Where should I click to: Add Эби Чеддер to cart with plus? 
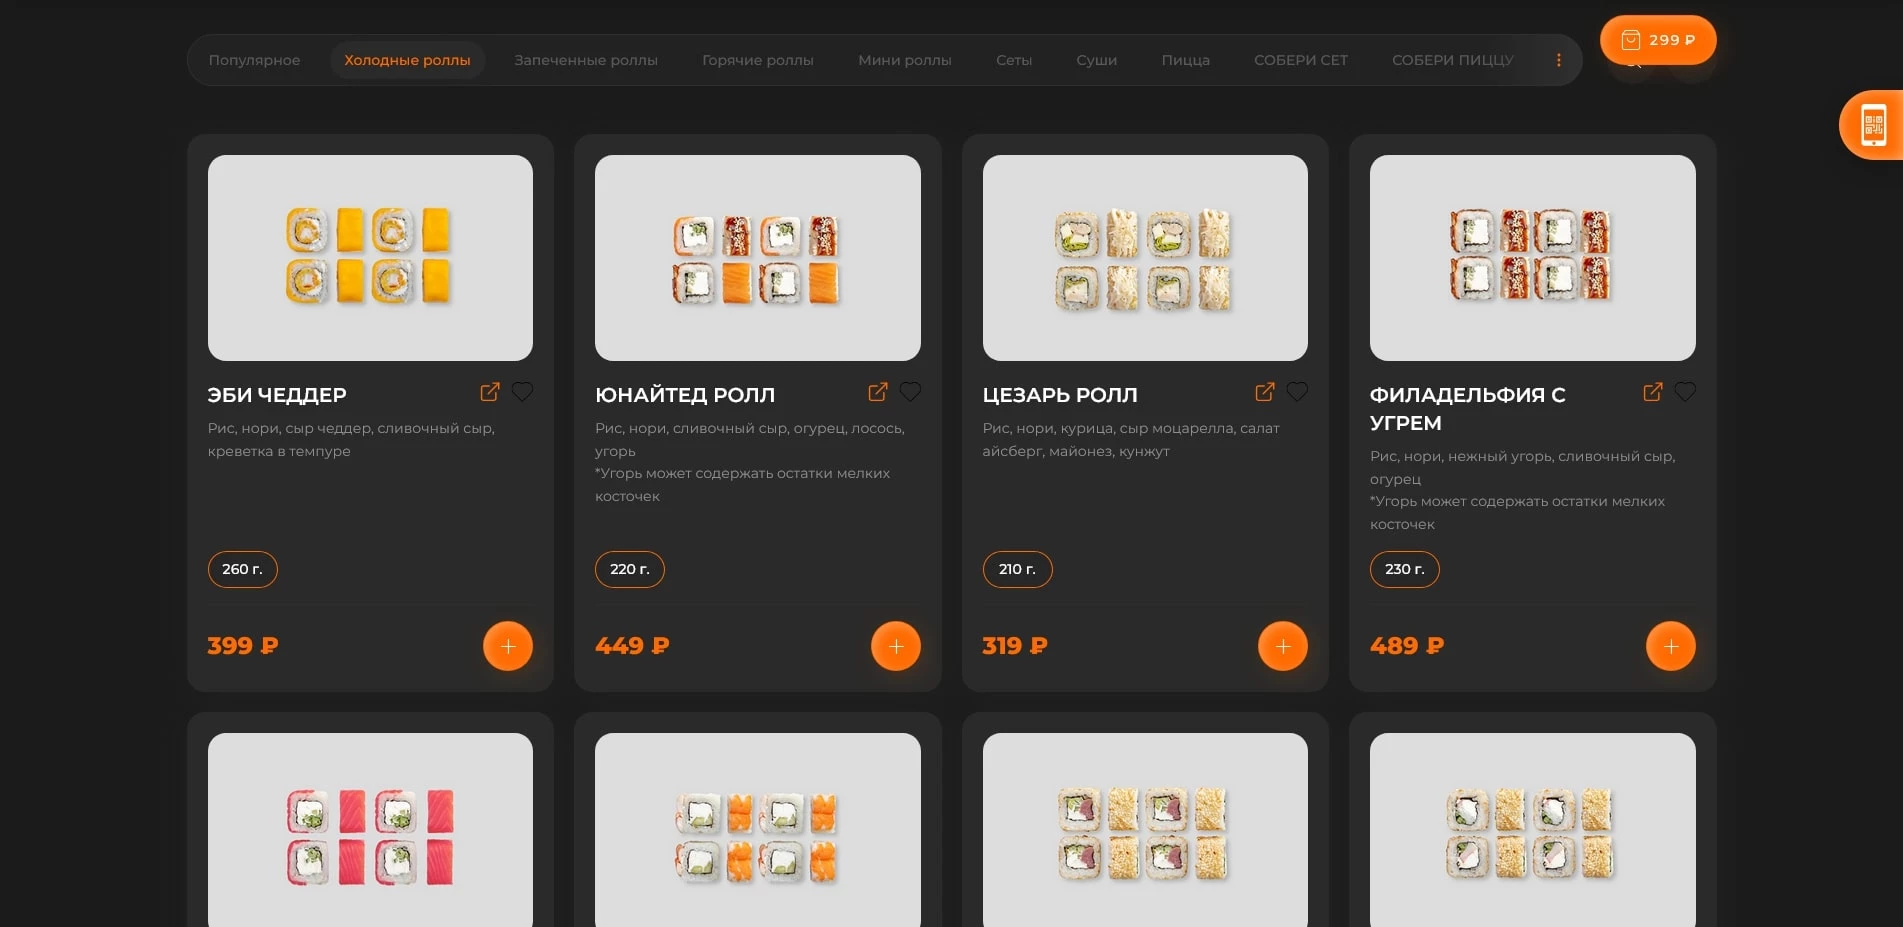[x=508, y=646]
